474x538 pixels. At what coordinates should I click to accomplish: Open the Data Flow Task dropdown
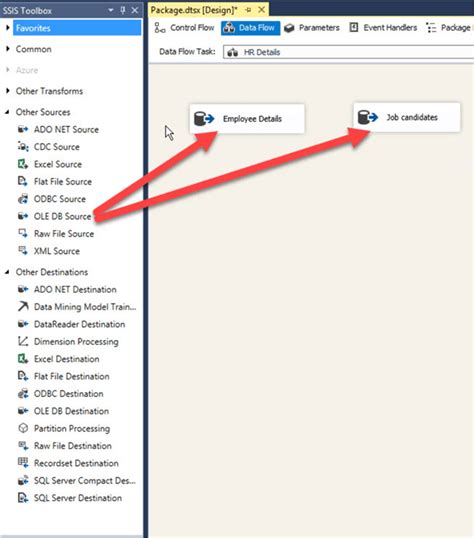348,52
